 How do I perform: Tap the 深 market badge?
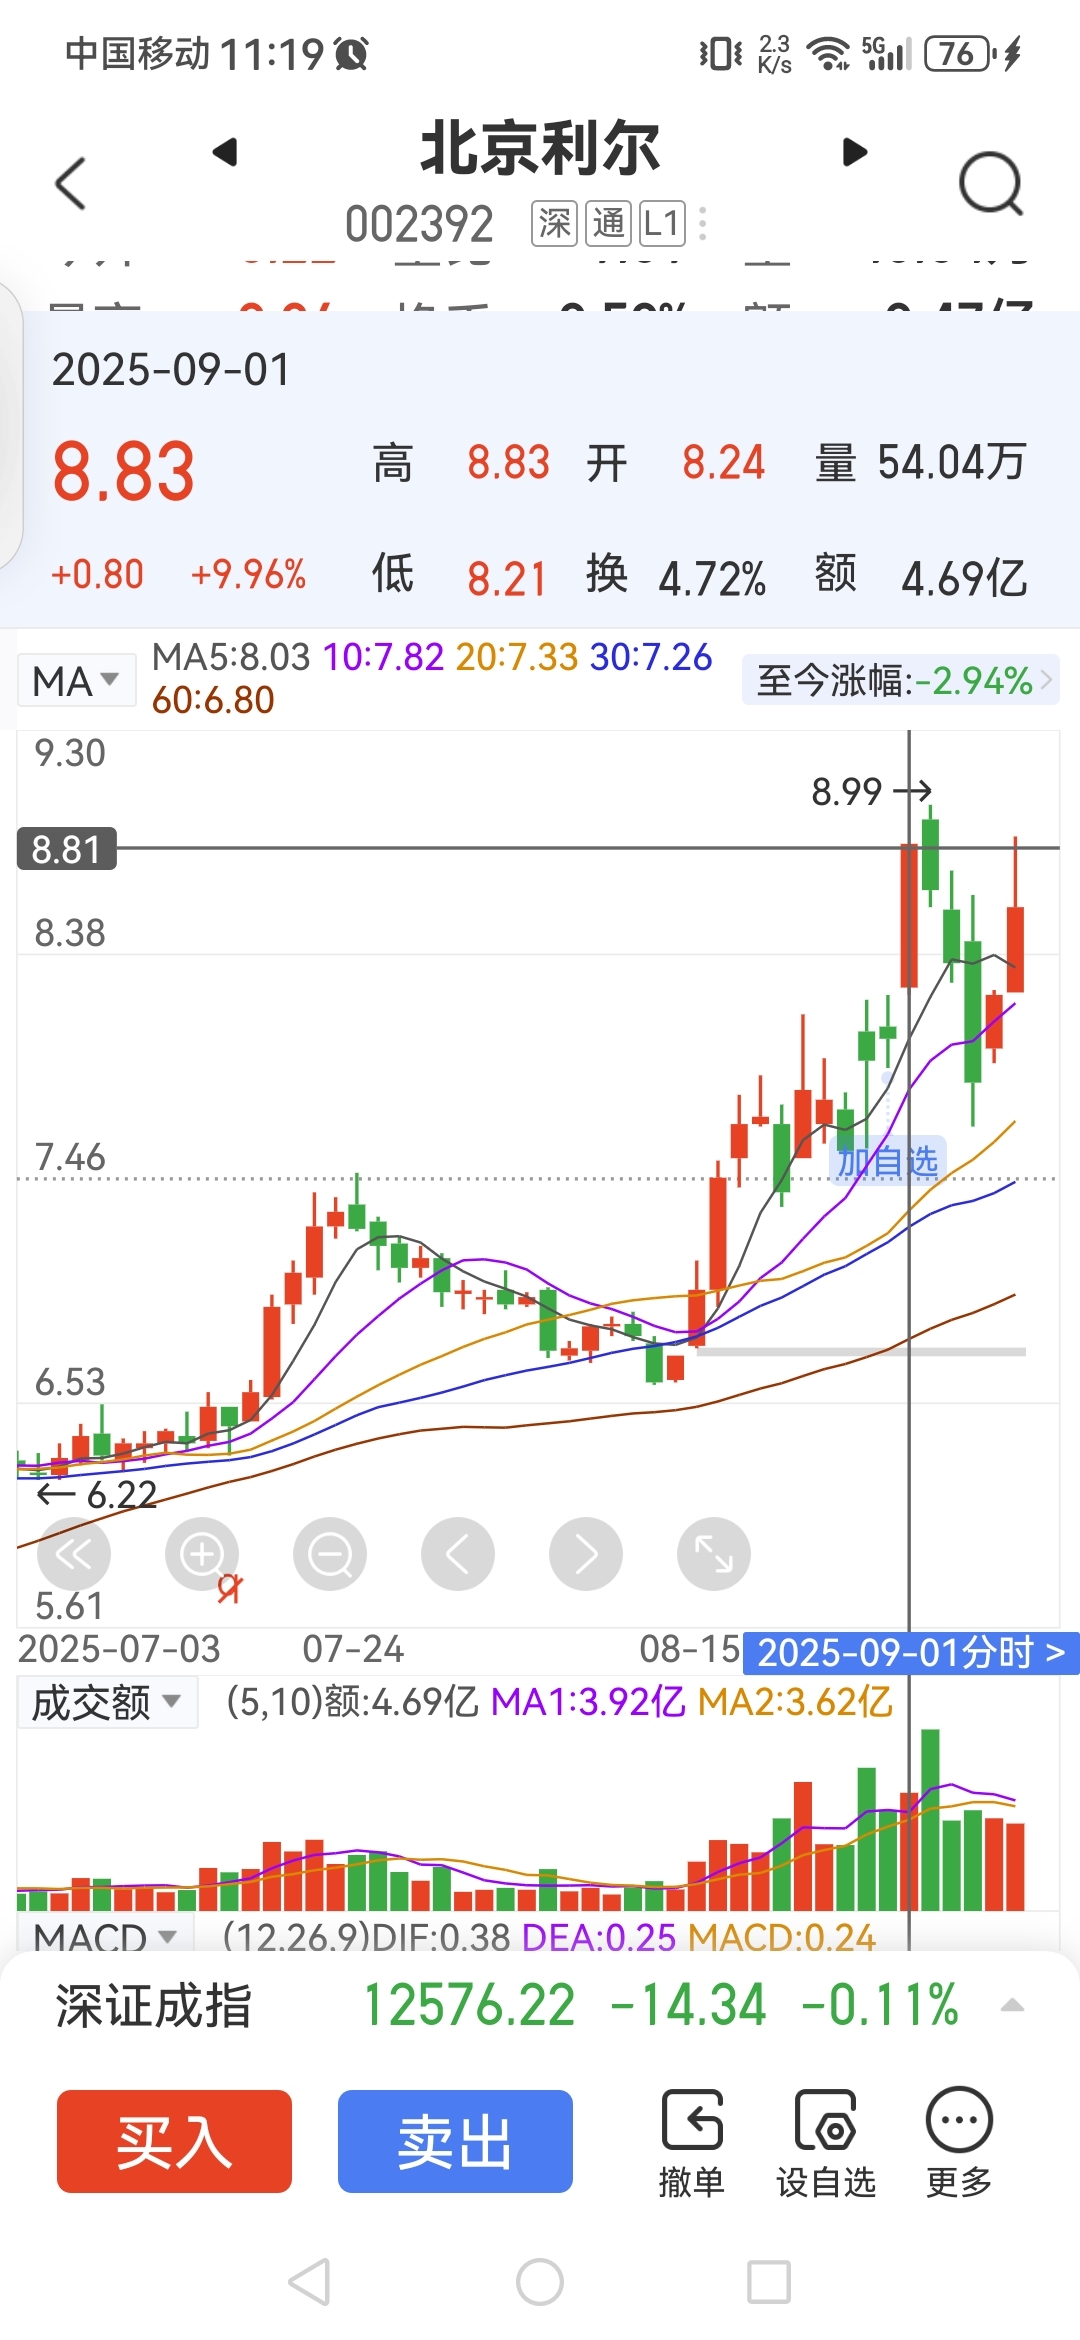[x=554, y=224]
